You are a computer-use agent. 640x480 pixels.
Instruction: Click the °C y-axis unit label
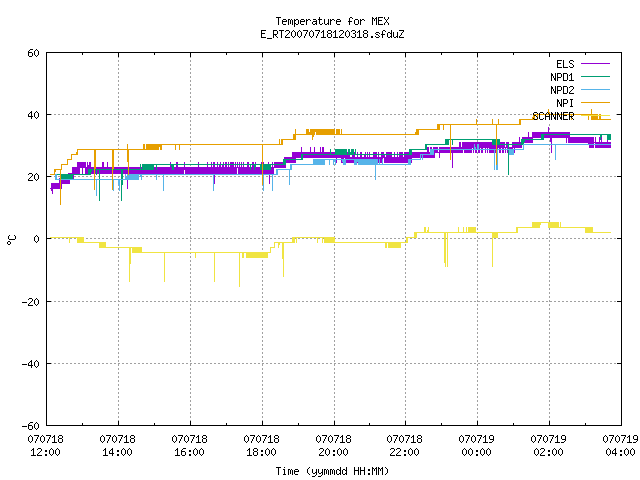[x=12, y=240]
